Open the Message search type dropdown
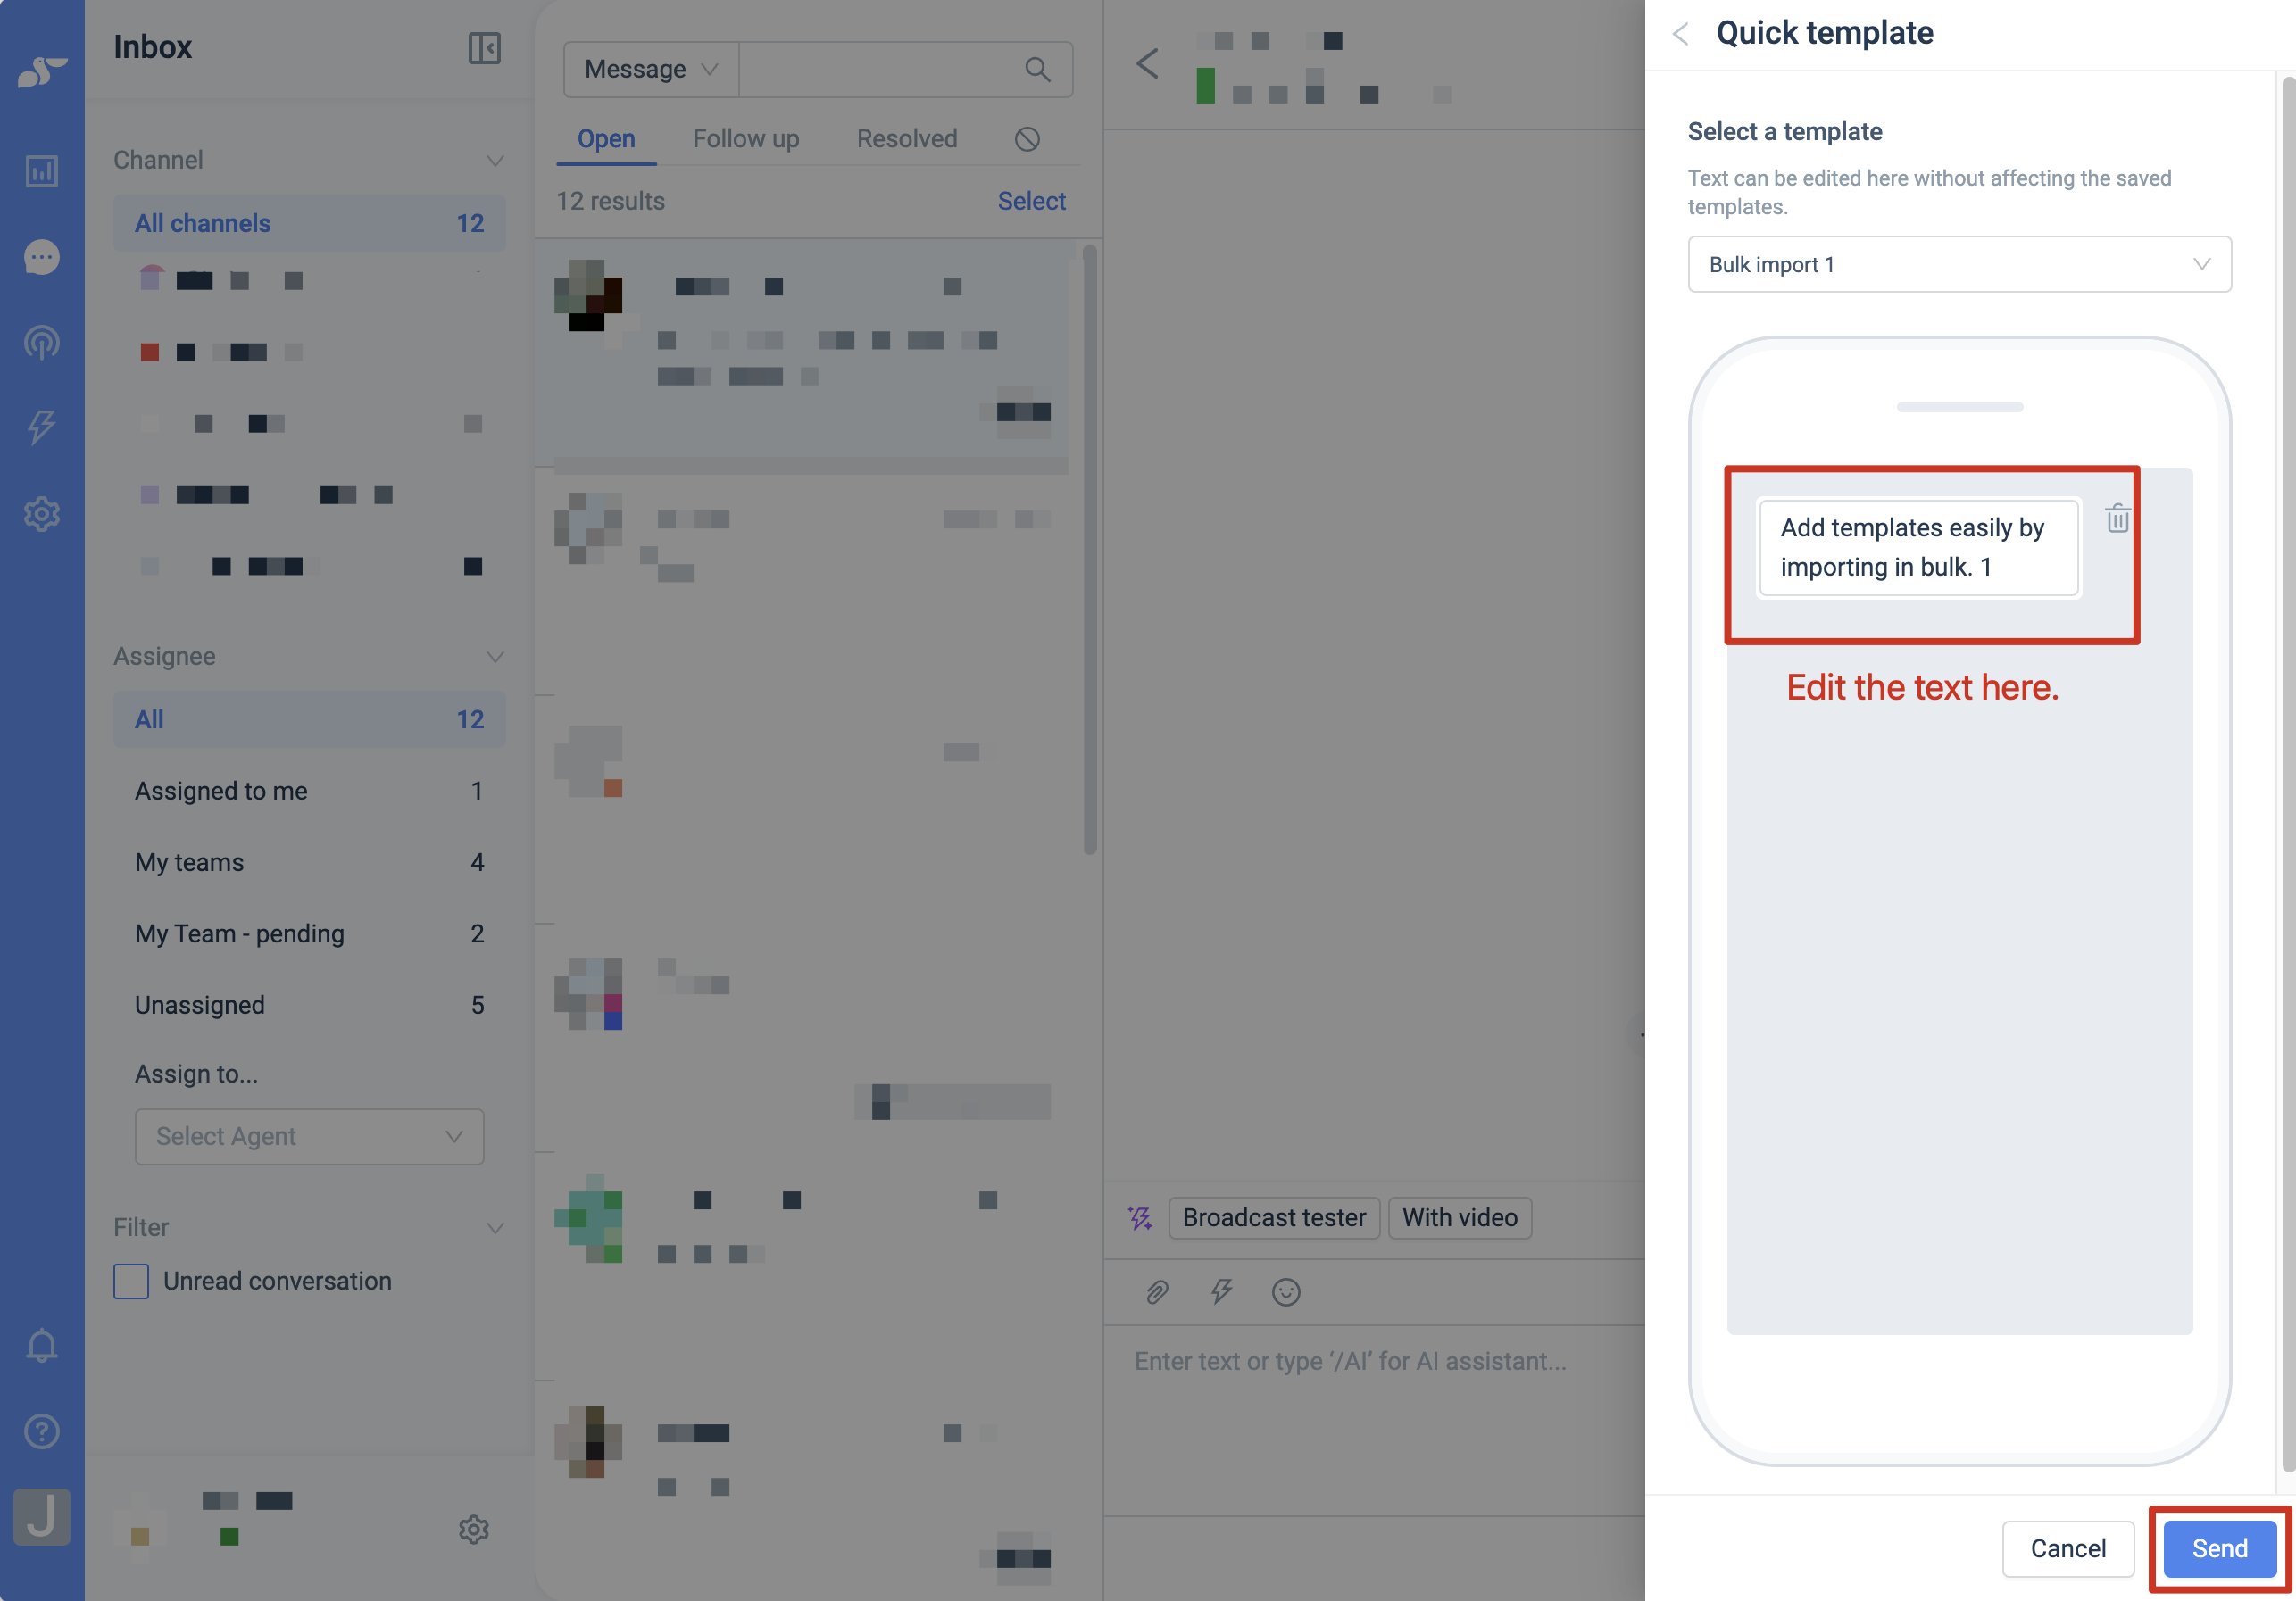 (651, 69)
